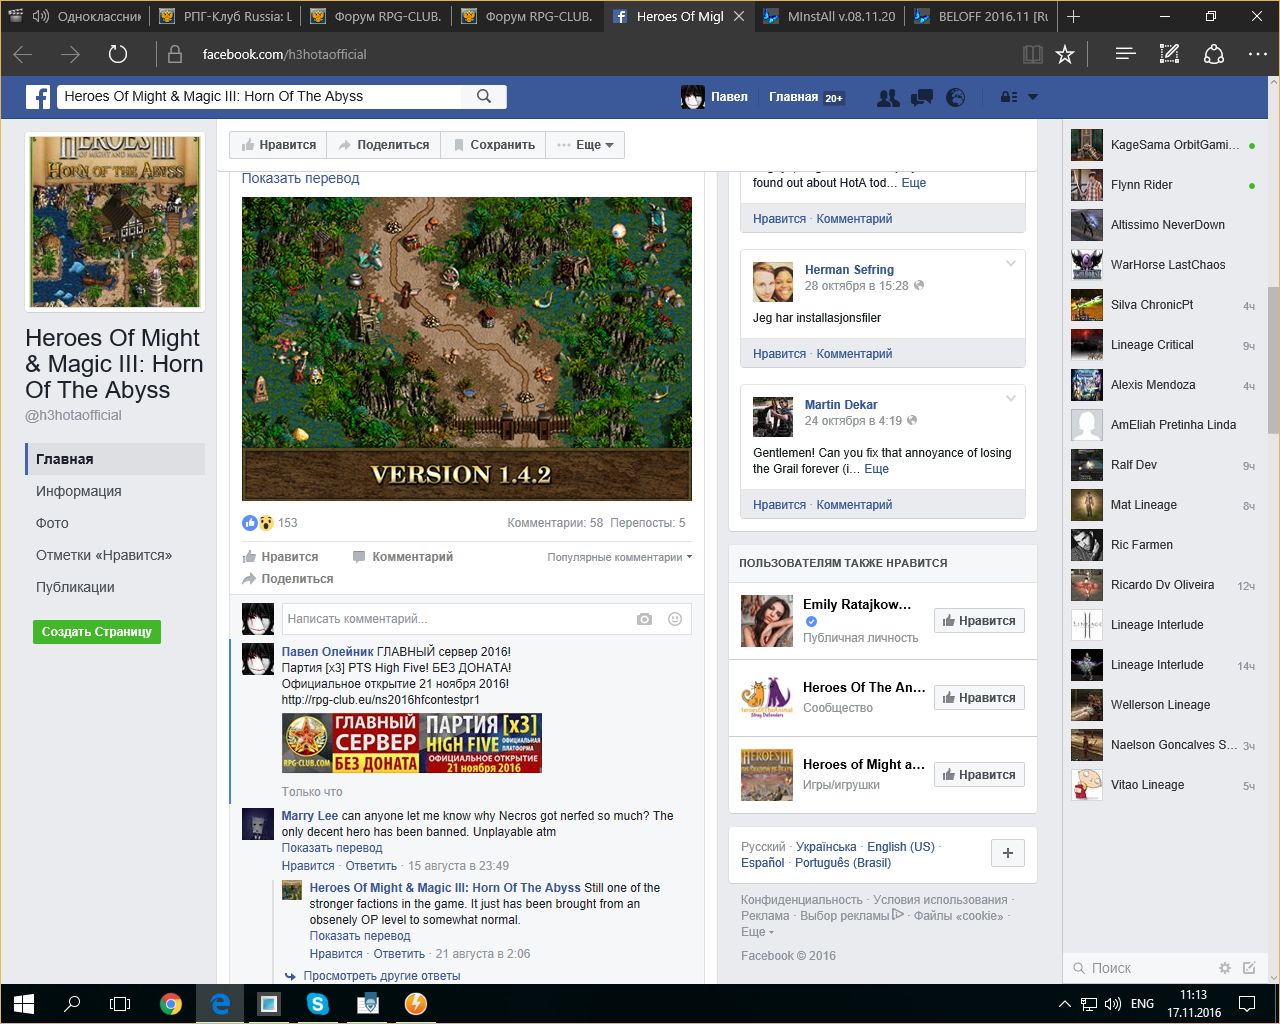Open the Популярные комментарии sort dropdown
Viewport: 1280px width, 1024px height.
[x=619, y=557]
